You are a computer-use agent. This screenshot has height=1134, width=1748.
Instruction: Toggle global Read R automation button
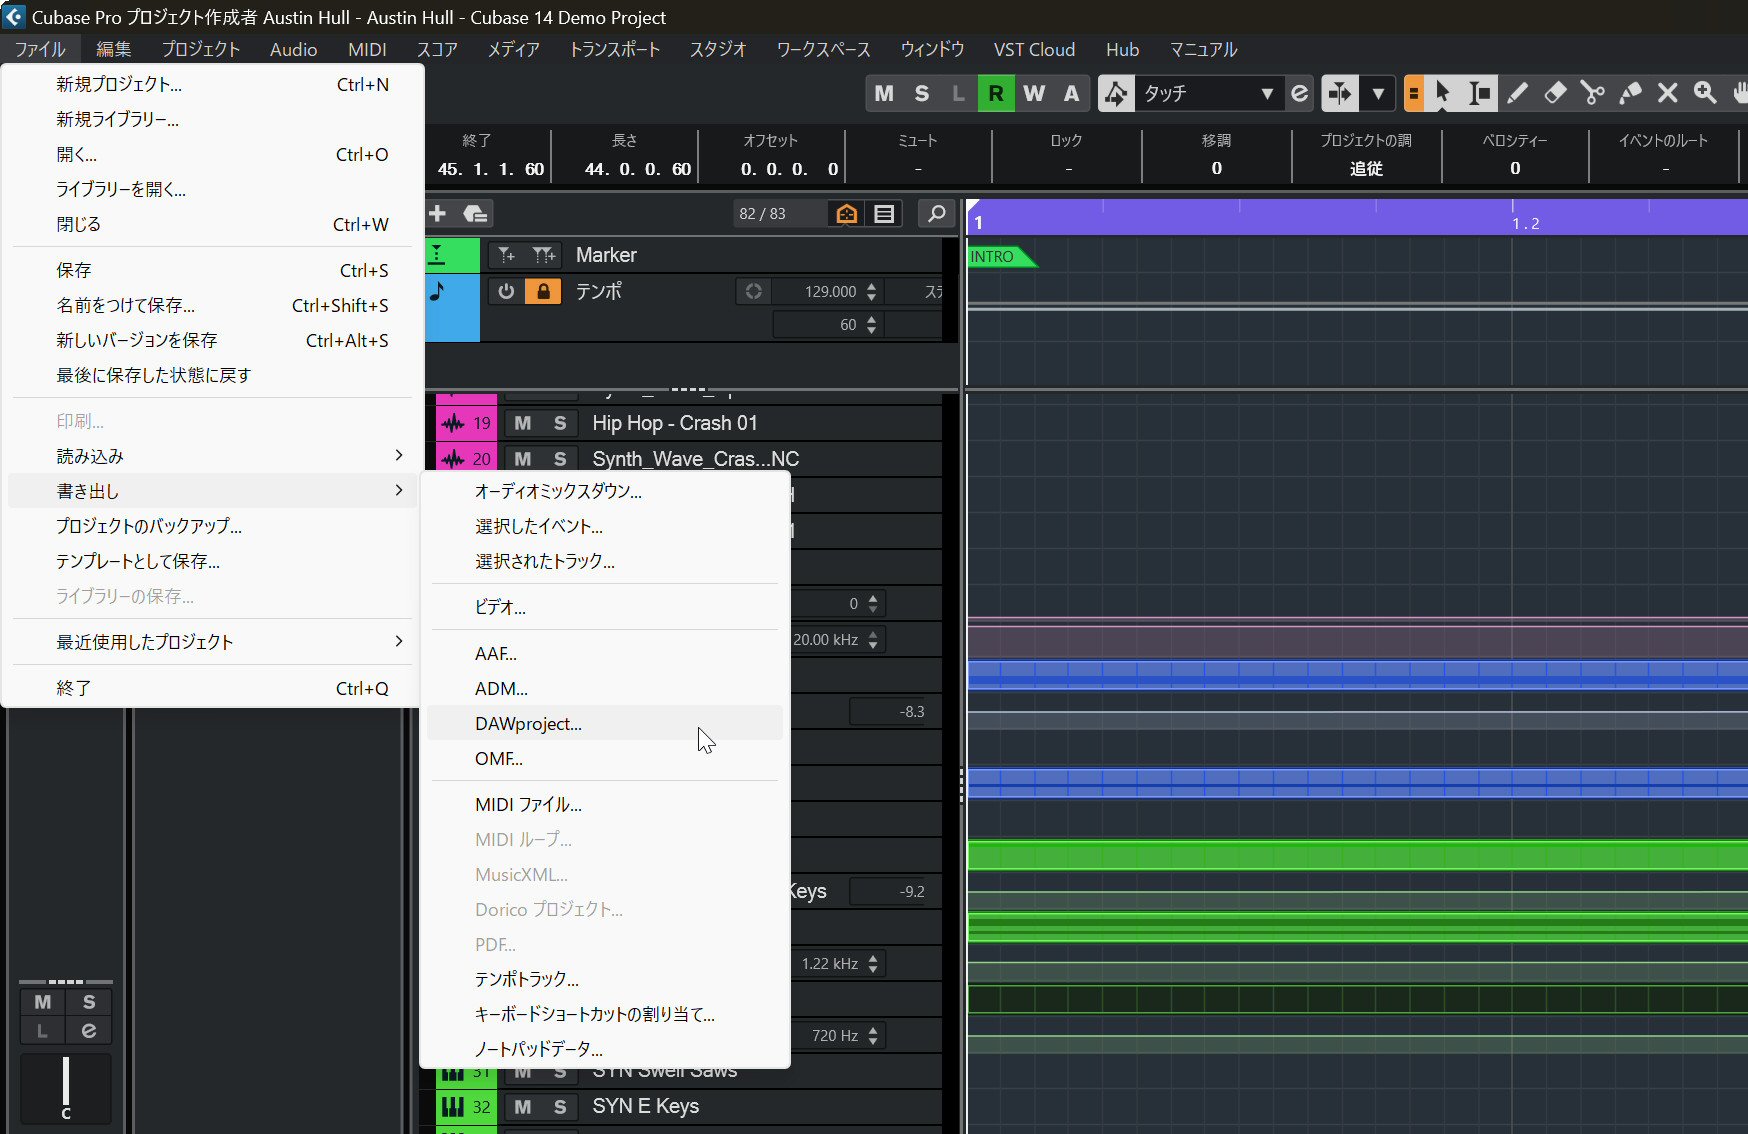tap(996, 94)
